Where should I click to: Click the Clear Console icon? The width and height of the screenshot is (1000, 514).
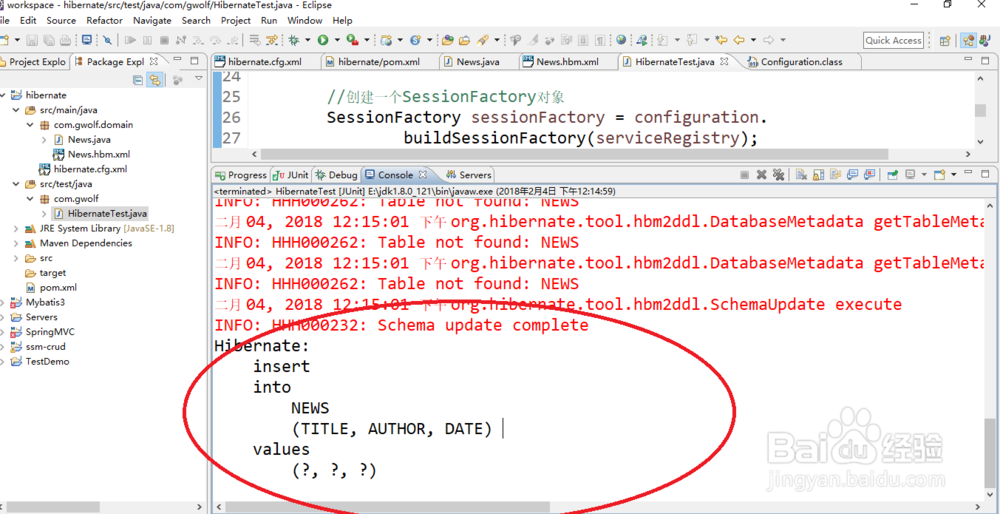[x=801, y=175]
